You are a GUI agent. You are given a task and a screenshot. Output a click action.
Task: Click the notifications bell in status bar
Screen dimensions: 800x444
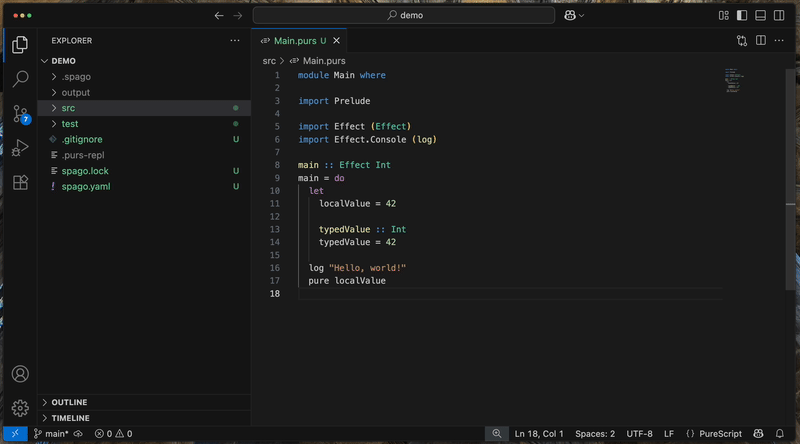click(x=780, y=434)
